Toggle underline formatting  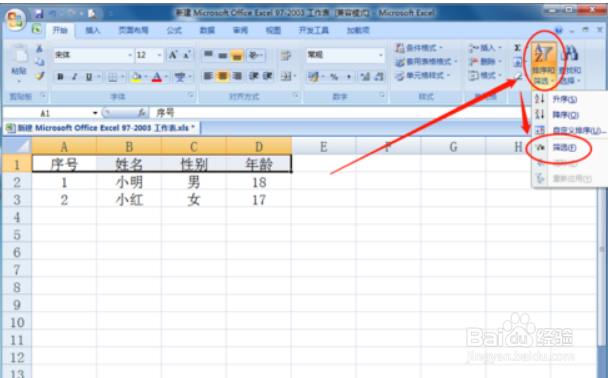[89, 77]
